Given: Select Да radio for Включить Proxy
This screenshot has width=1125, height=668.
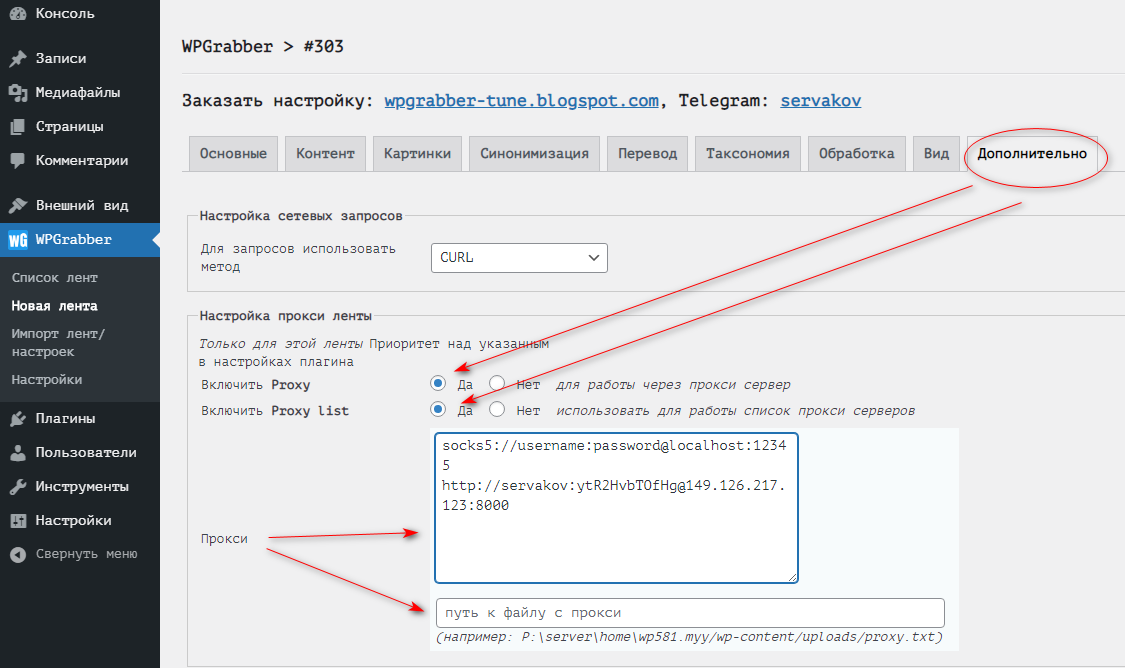Looking at the screenshot, I should tap(438, 383).
